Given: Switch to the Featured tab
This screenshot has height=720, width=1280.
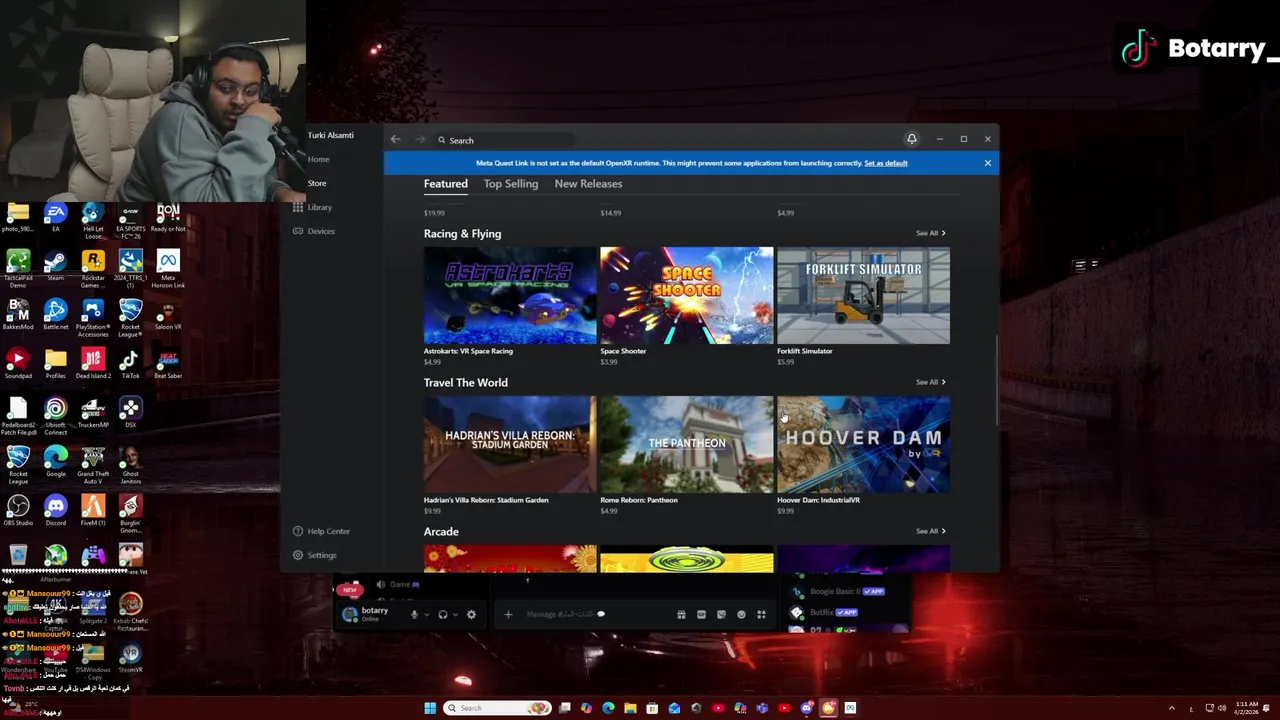Looking at the screenshot, I should point(445,184).
